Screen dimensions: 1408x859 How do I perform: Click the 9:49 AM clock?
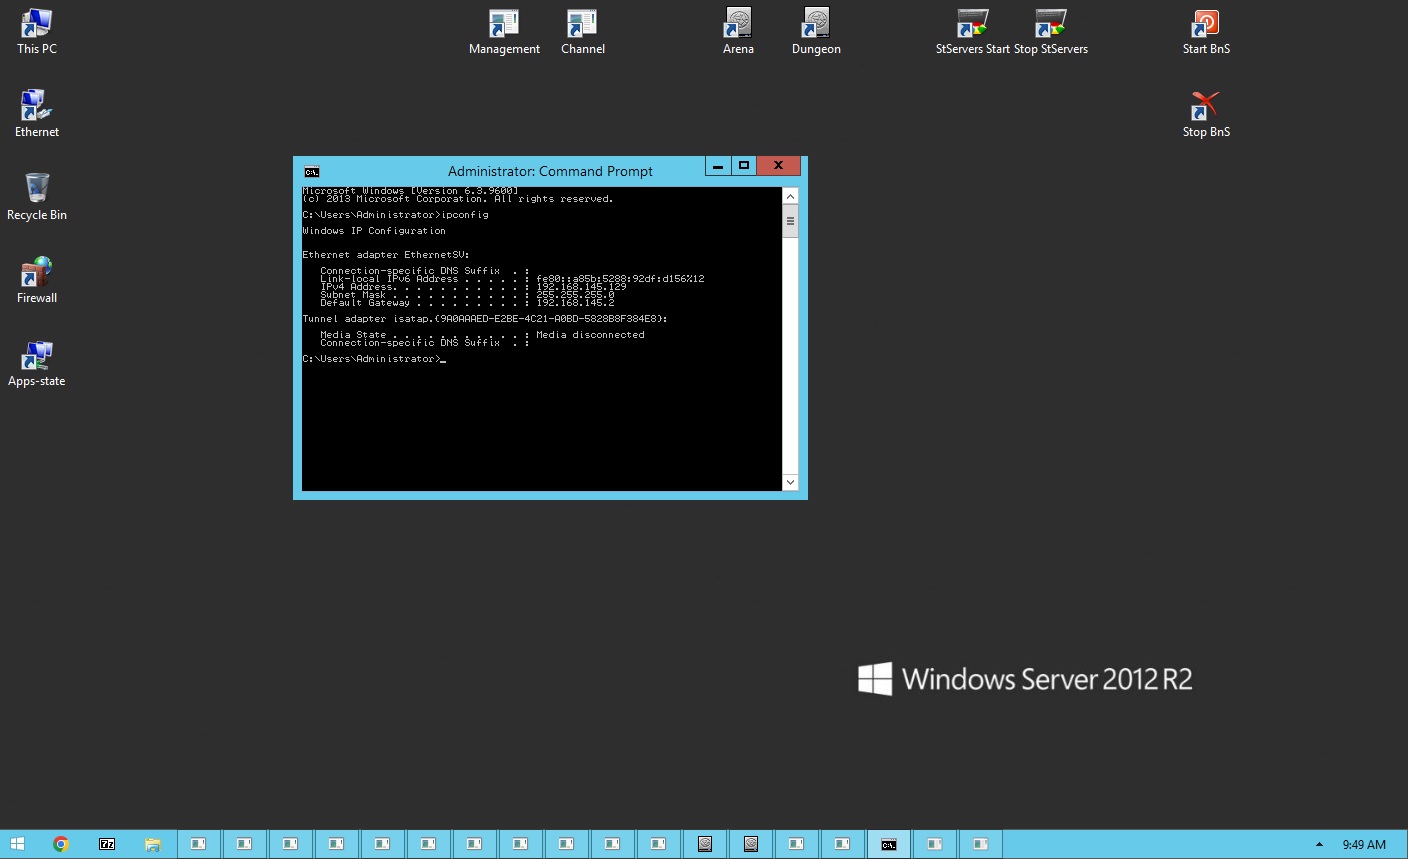click(1364, 844)
